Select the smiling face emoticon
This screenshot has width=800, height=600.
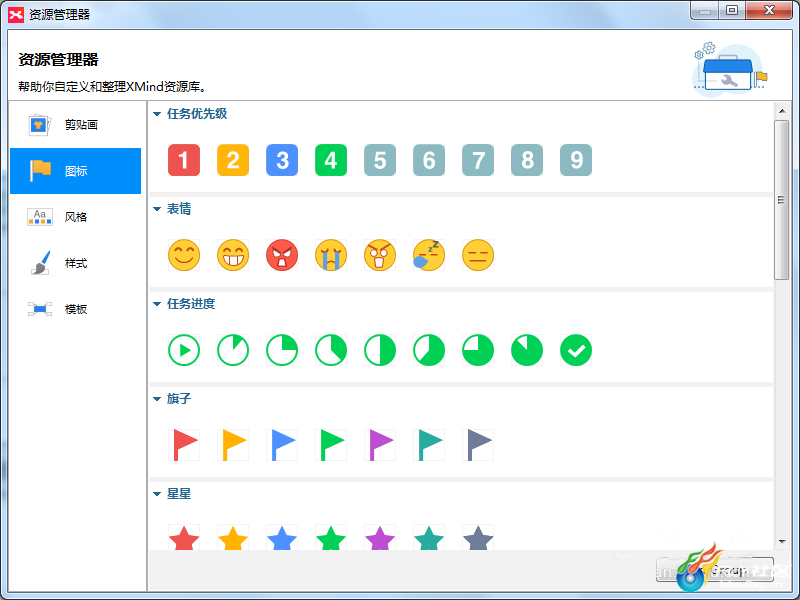pyautogui.click(x=184, y=255)
